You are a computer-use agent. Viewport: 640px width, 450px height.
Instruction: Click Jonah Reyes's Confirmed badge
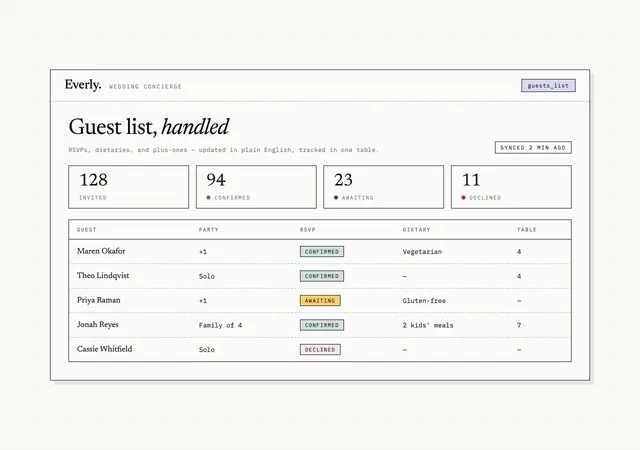[322, 325]
